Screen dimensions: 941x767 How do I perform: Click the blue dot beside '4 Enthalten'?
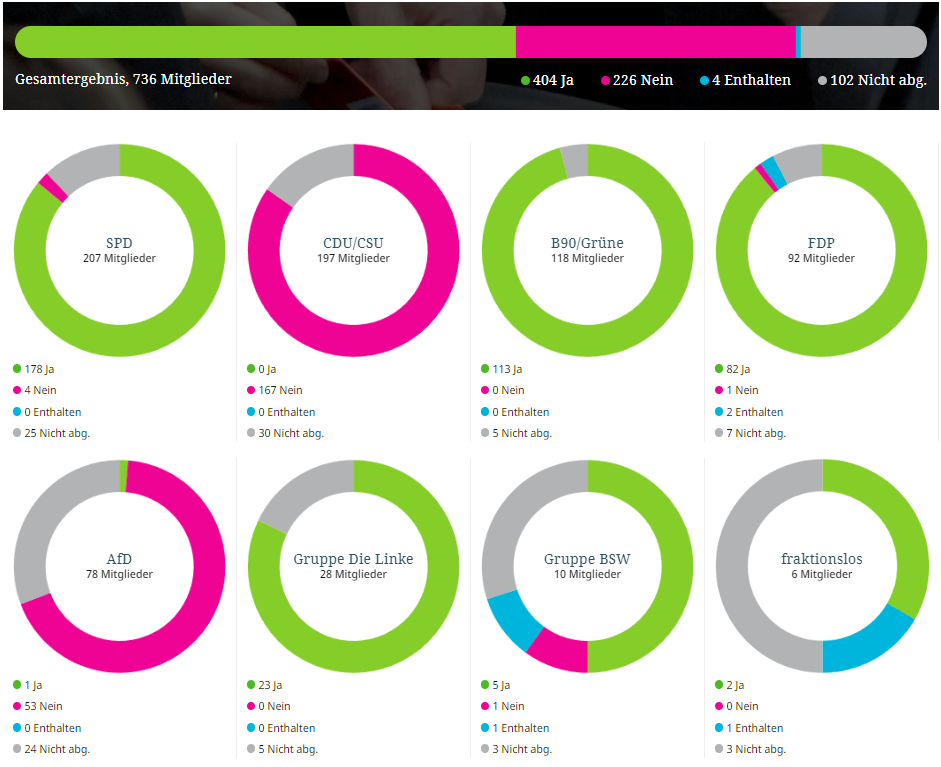pyautogui.click(x=705, y=81)
